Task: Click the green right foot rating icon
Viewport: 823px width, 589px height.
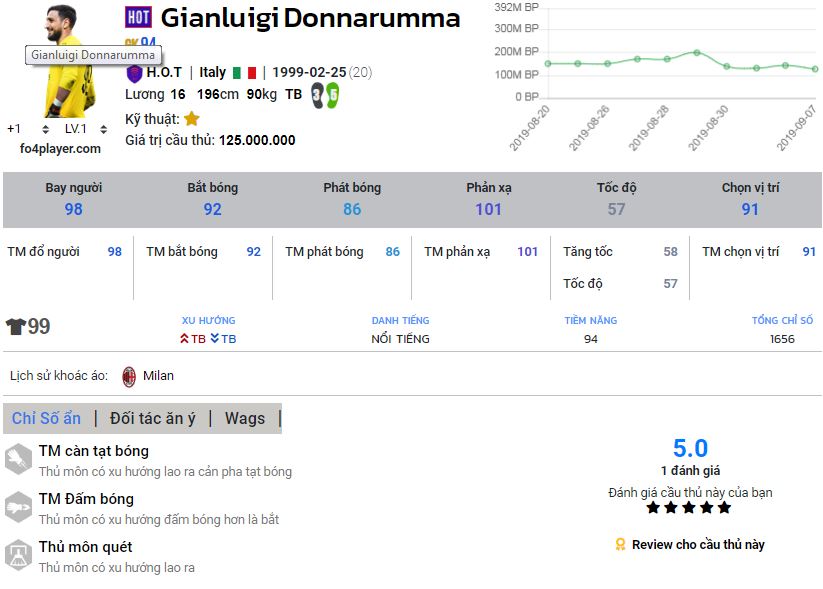Action: tap(332, 95)
